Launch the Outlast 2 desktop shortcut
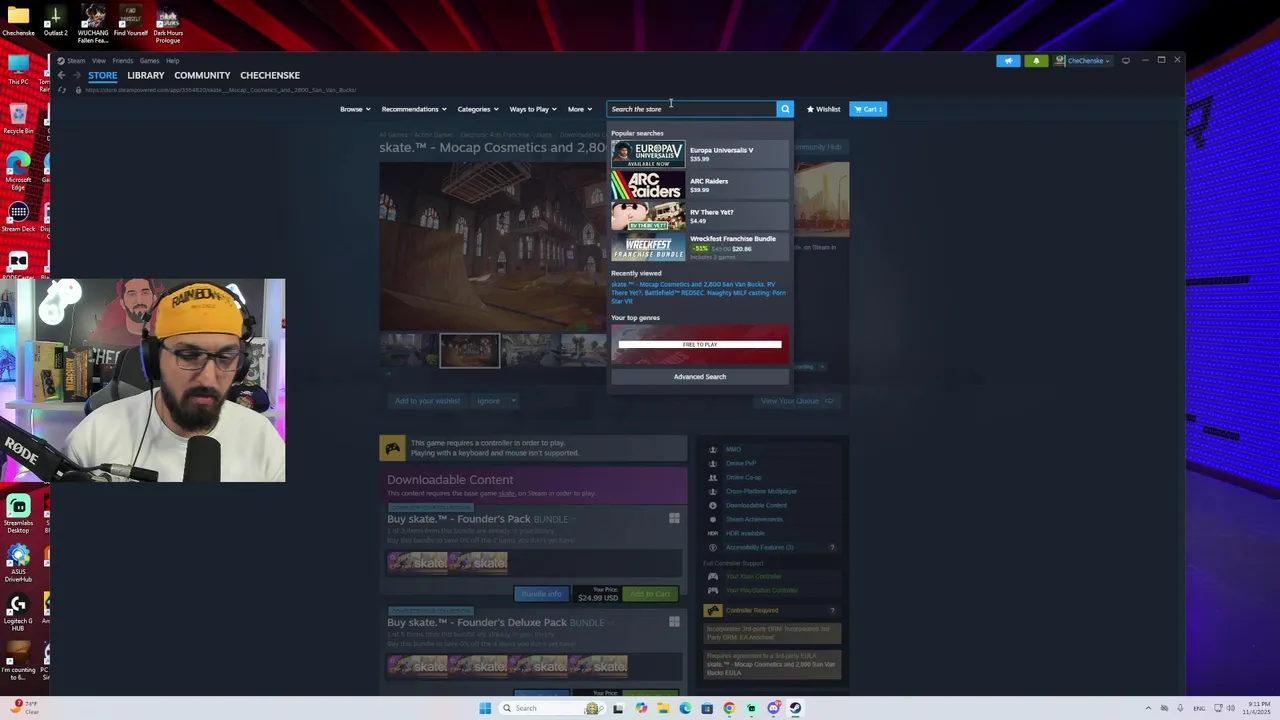 click(56, 22)
